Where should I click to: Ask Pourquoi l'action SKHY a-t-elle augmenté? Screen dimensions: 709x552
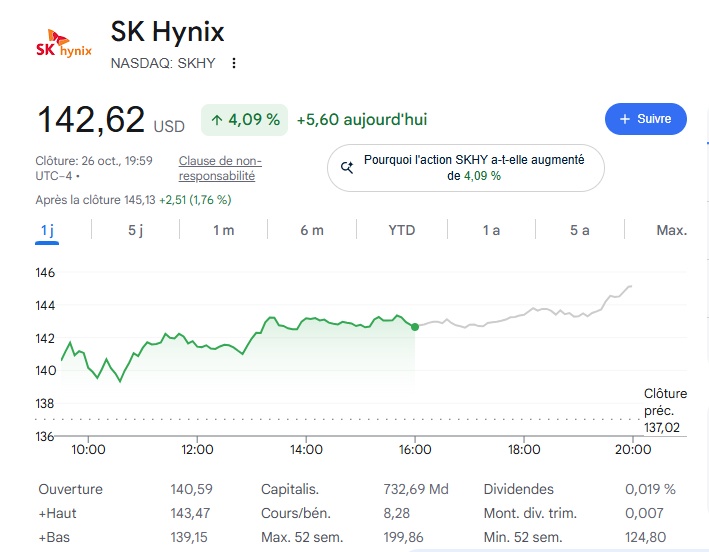[466, 168]
